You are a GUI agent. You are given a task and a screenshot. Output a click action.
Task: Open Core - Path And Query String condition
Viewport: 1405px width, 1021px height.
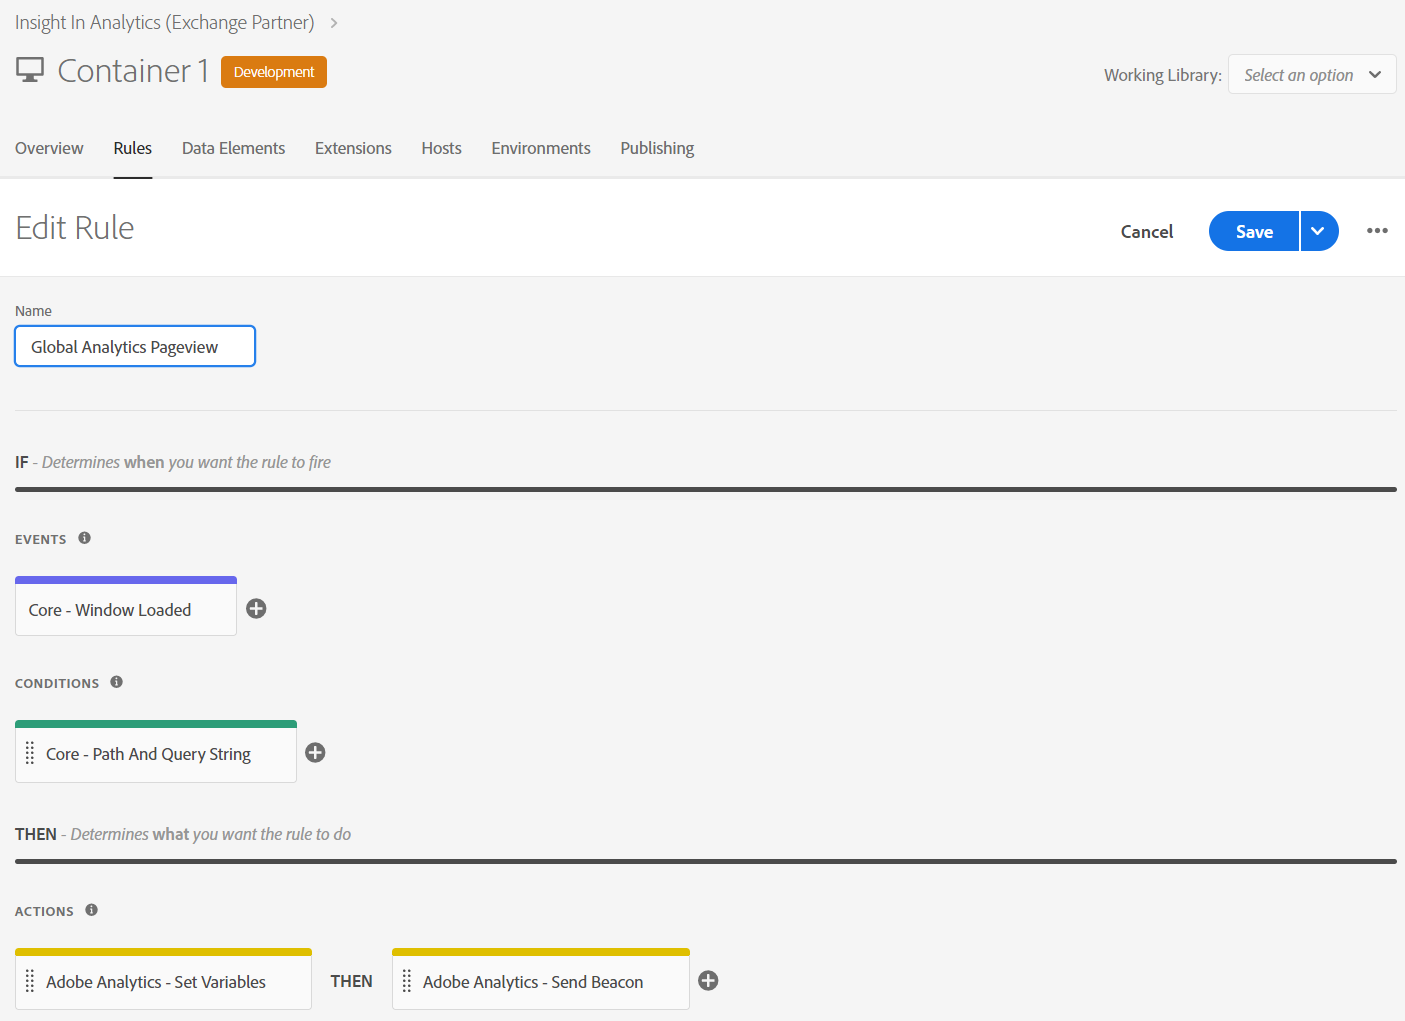click(x=156, y=752)
